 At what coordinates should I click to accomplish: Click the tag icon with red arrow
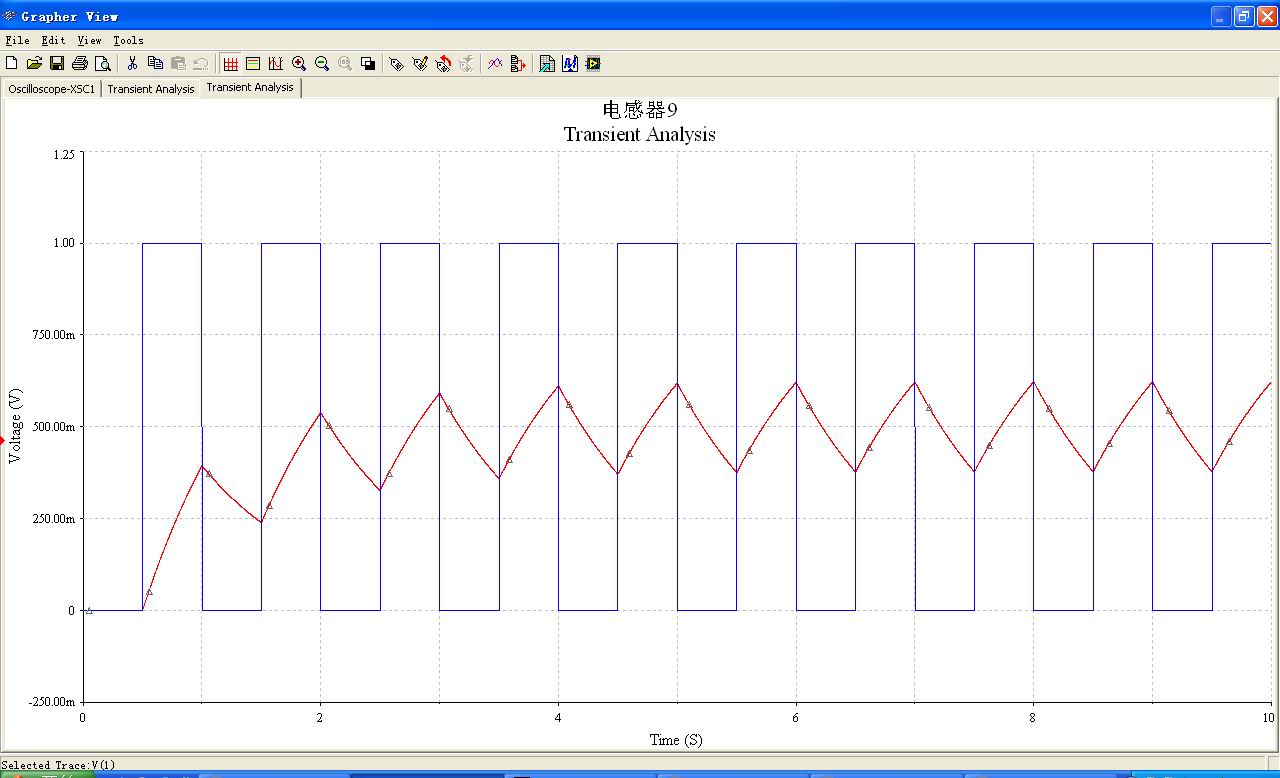point(443,63)
